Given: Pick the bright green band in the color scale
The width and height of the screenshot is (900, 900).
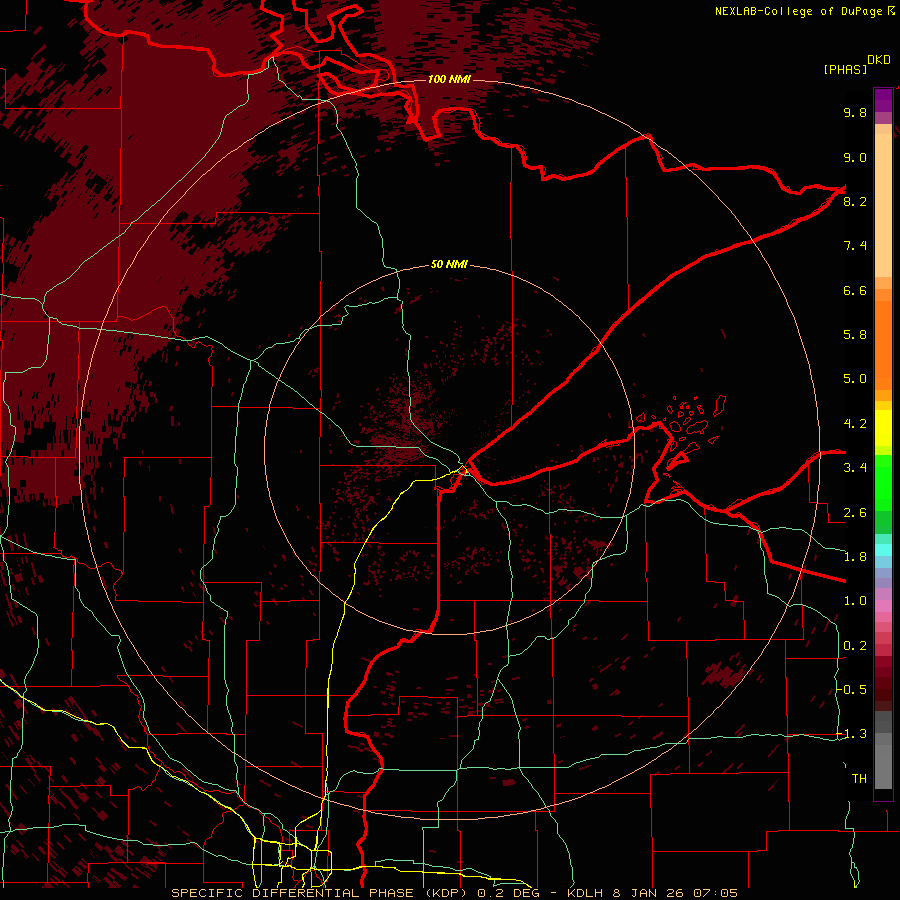Looking at the screenshot, I should (883, 482).
